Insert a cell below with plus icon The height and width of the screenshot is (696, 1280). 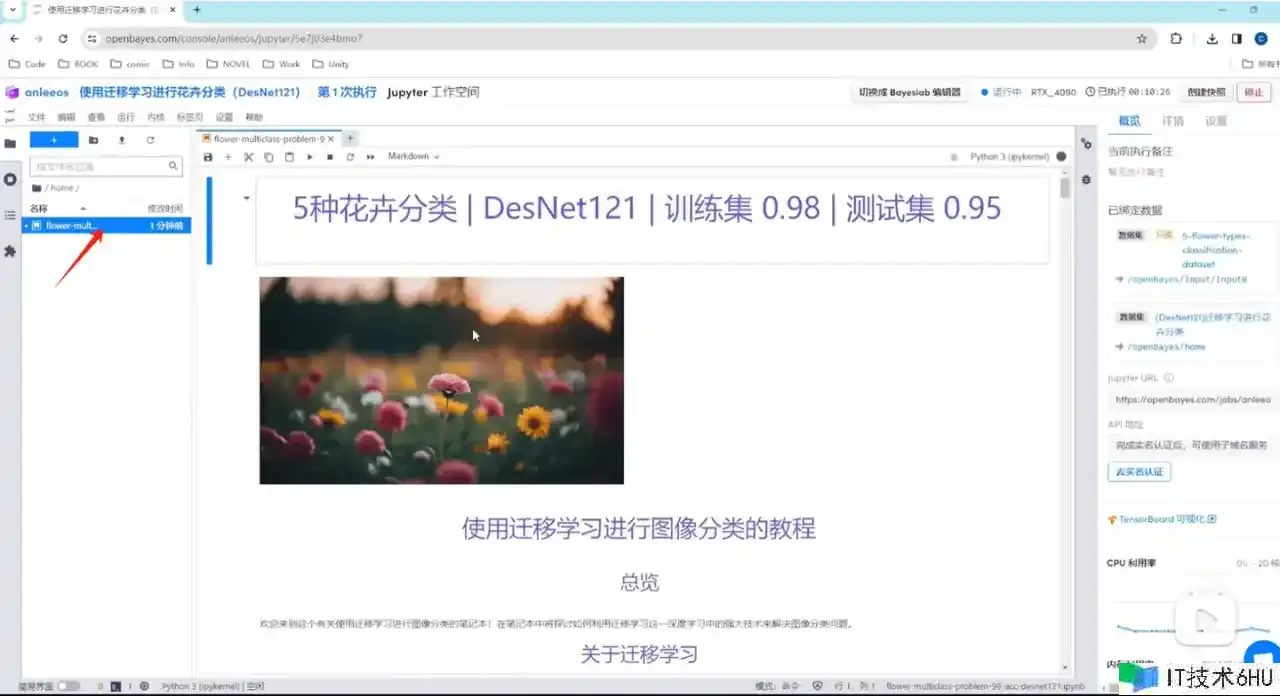click(228, 157)
